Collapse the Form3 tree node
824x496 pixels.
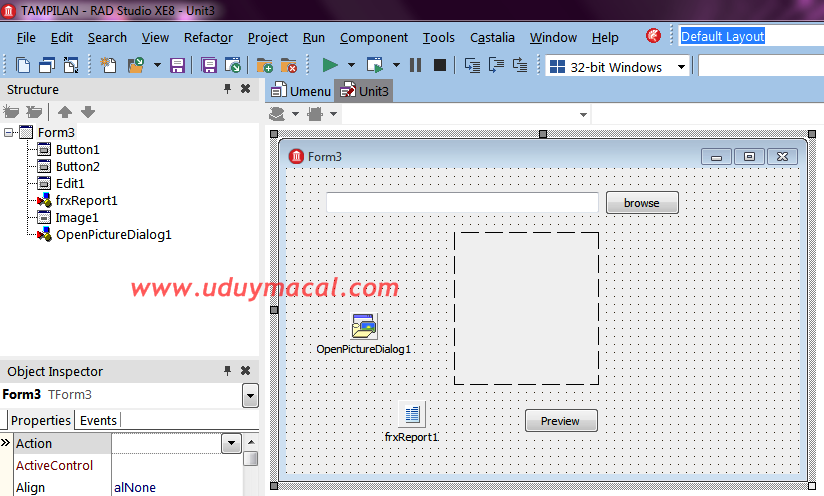point(8,132)
